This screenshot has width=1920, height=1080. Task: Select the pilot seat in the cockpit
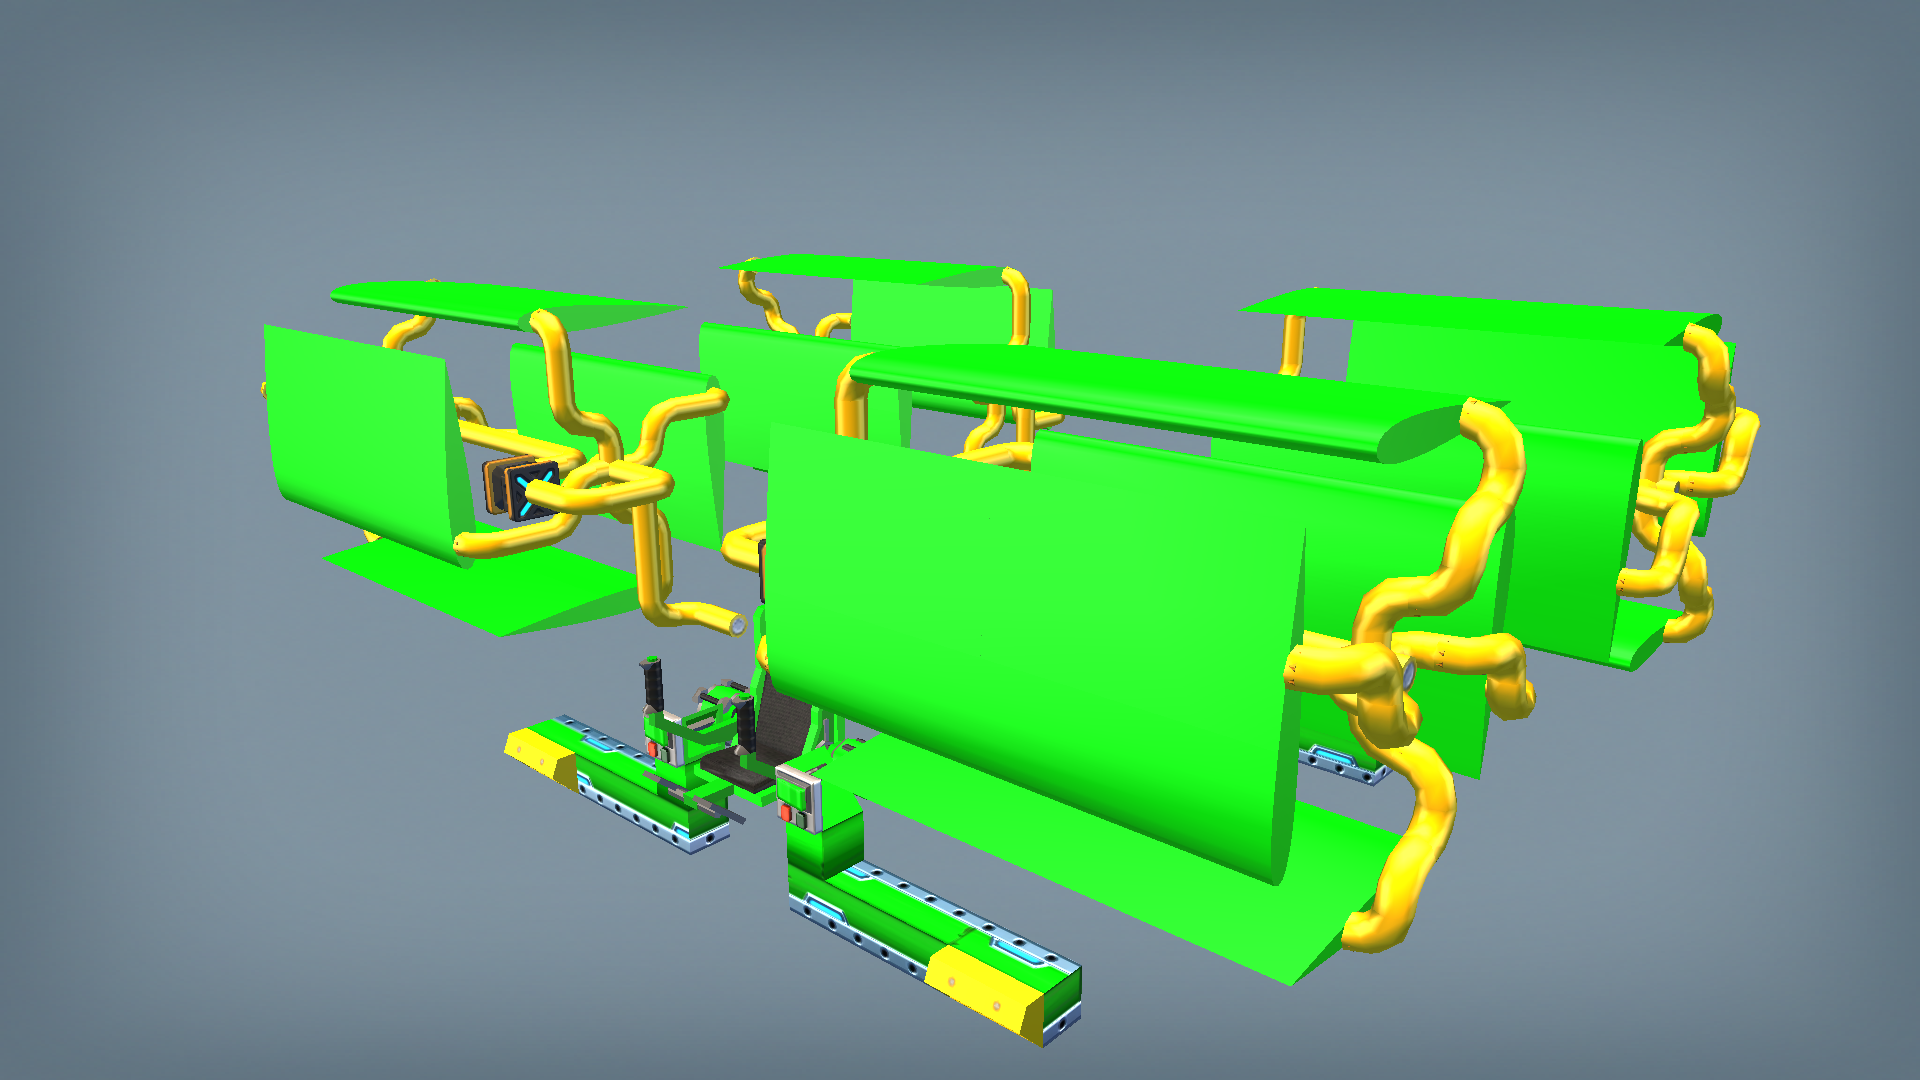point(777,734)
